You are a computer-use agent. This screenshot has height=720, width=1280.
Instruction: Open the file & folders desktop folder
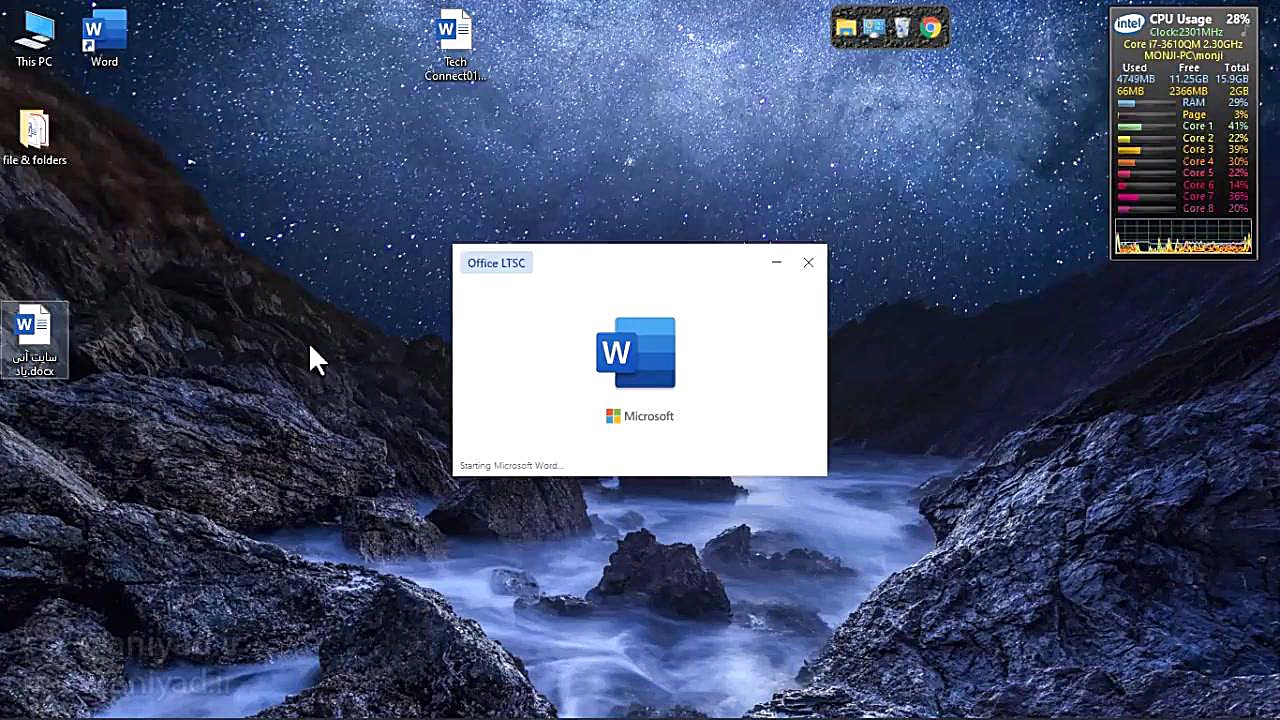[34, 138]
